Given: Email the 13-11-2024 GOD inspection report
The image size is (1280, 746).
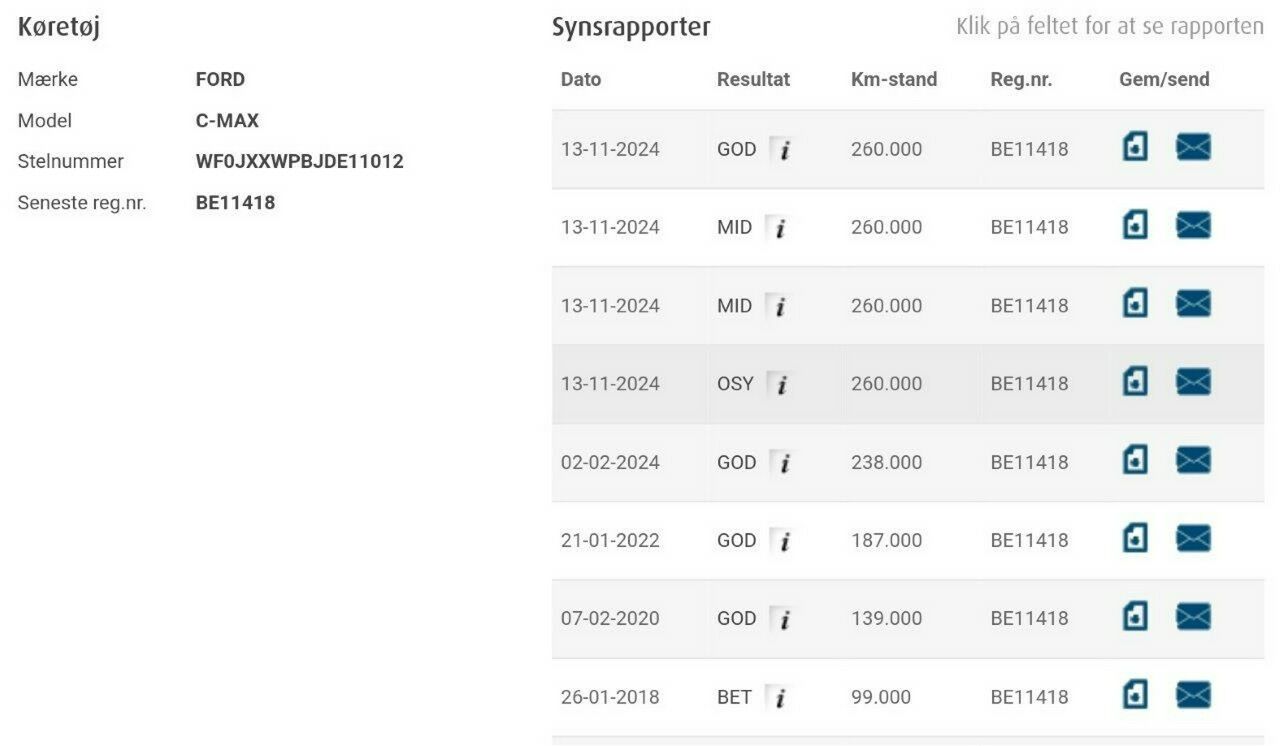Looking at the screenshot, I should click(1193, 148).
